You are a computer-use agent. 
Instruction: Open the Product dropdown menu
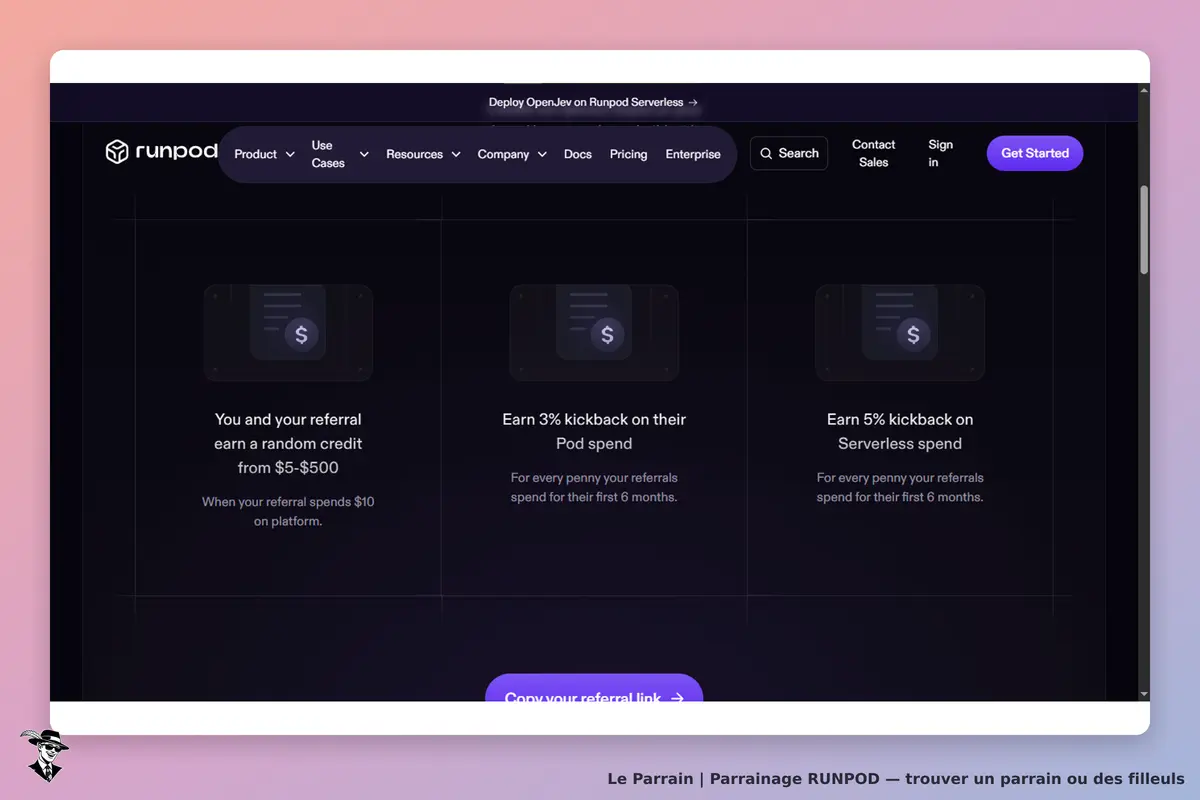click(265, 154)
